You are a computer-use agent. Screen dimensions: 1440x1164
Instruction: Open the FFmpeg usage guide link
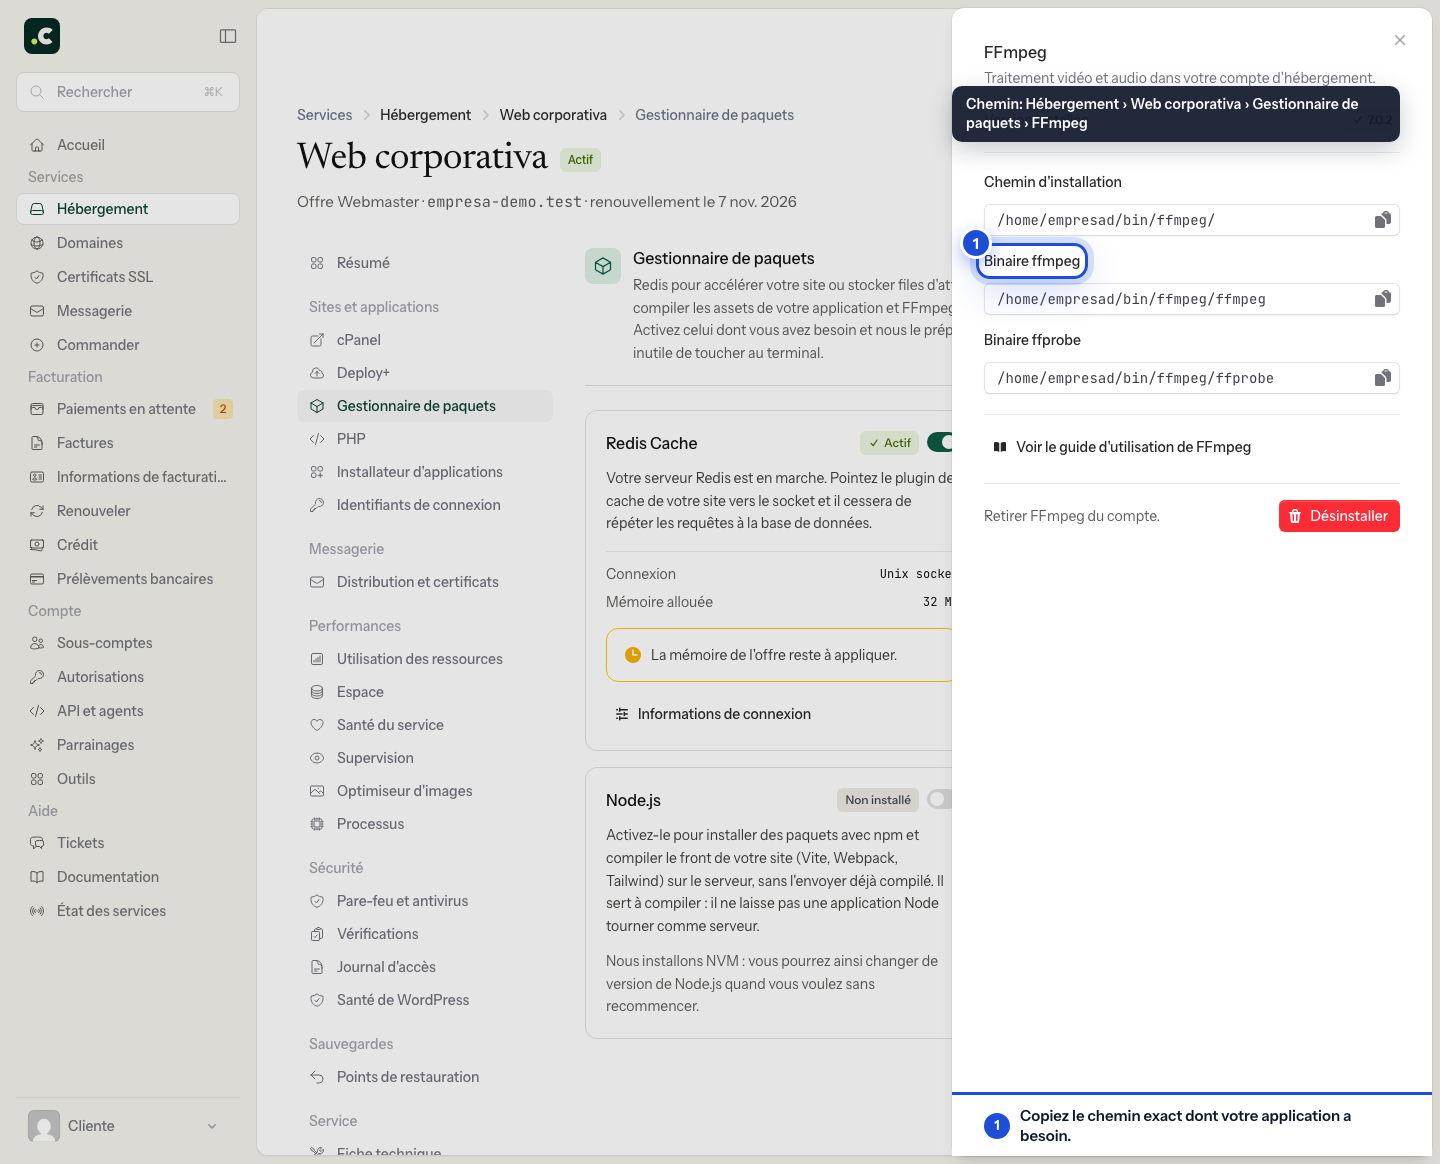[1122, 447]
